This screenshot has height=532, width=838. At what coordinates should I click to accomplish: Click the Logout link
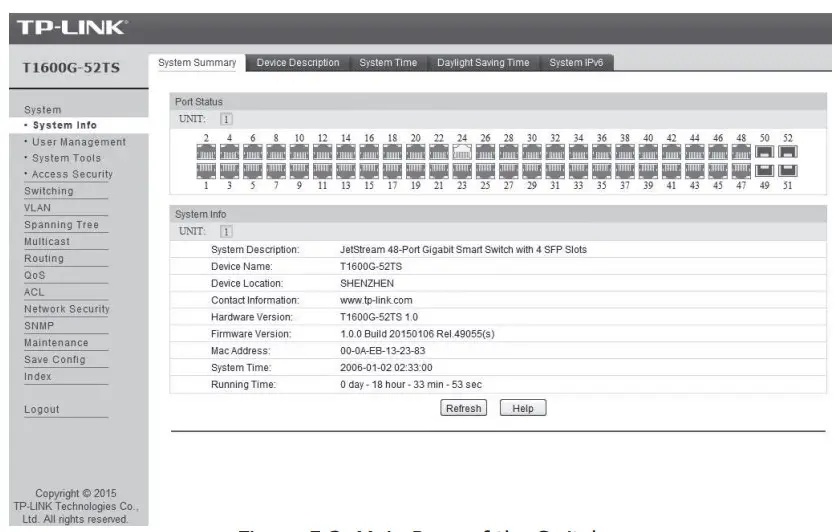[x=42, y=409]
